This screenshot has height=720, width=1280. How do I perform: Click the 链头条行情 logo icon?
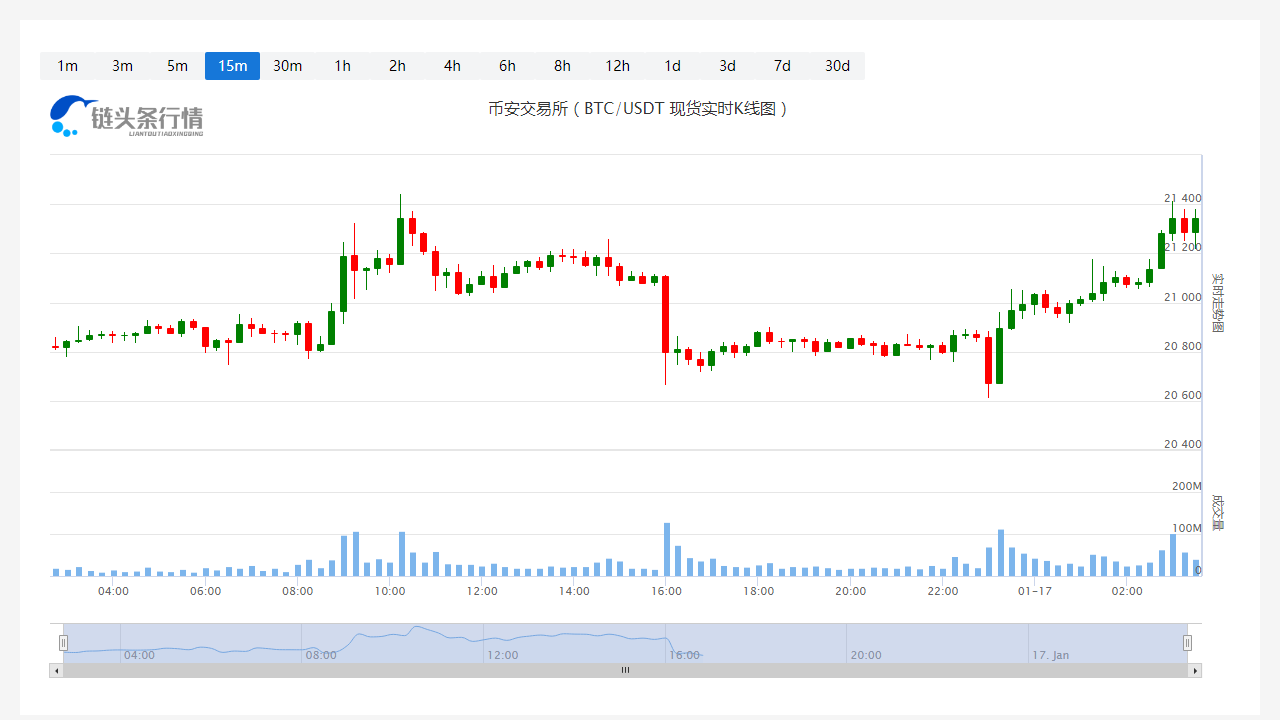pyautogui.click(x=73, y=115)
